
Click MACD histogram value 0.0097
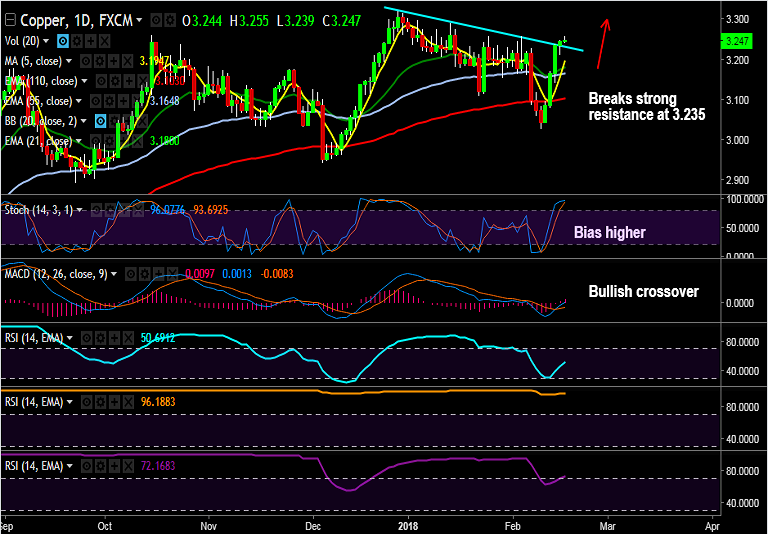pyautogui.click(x=200, y=274)
